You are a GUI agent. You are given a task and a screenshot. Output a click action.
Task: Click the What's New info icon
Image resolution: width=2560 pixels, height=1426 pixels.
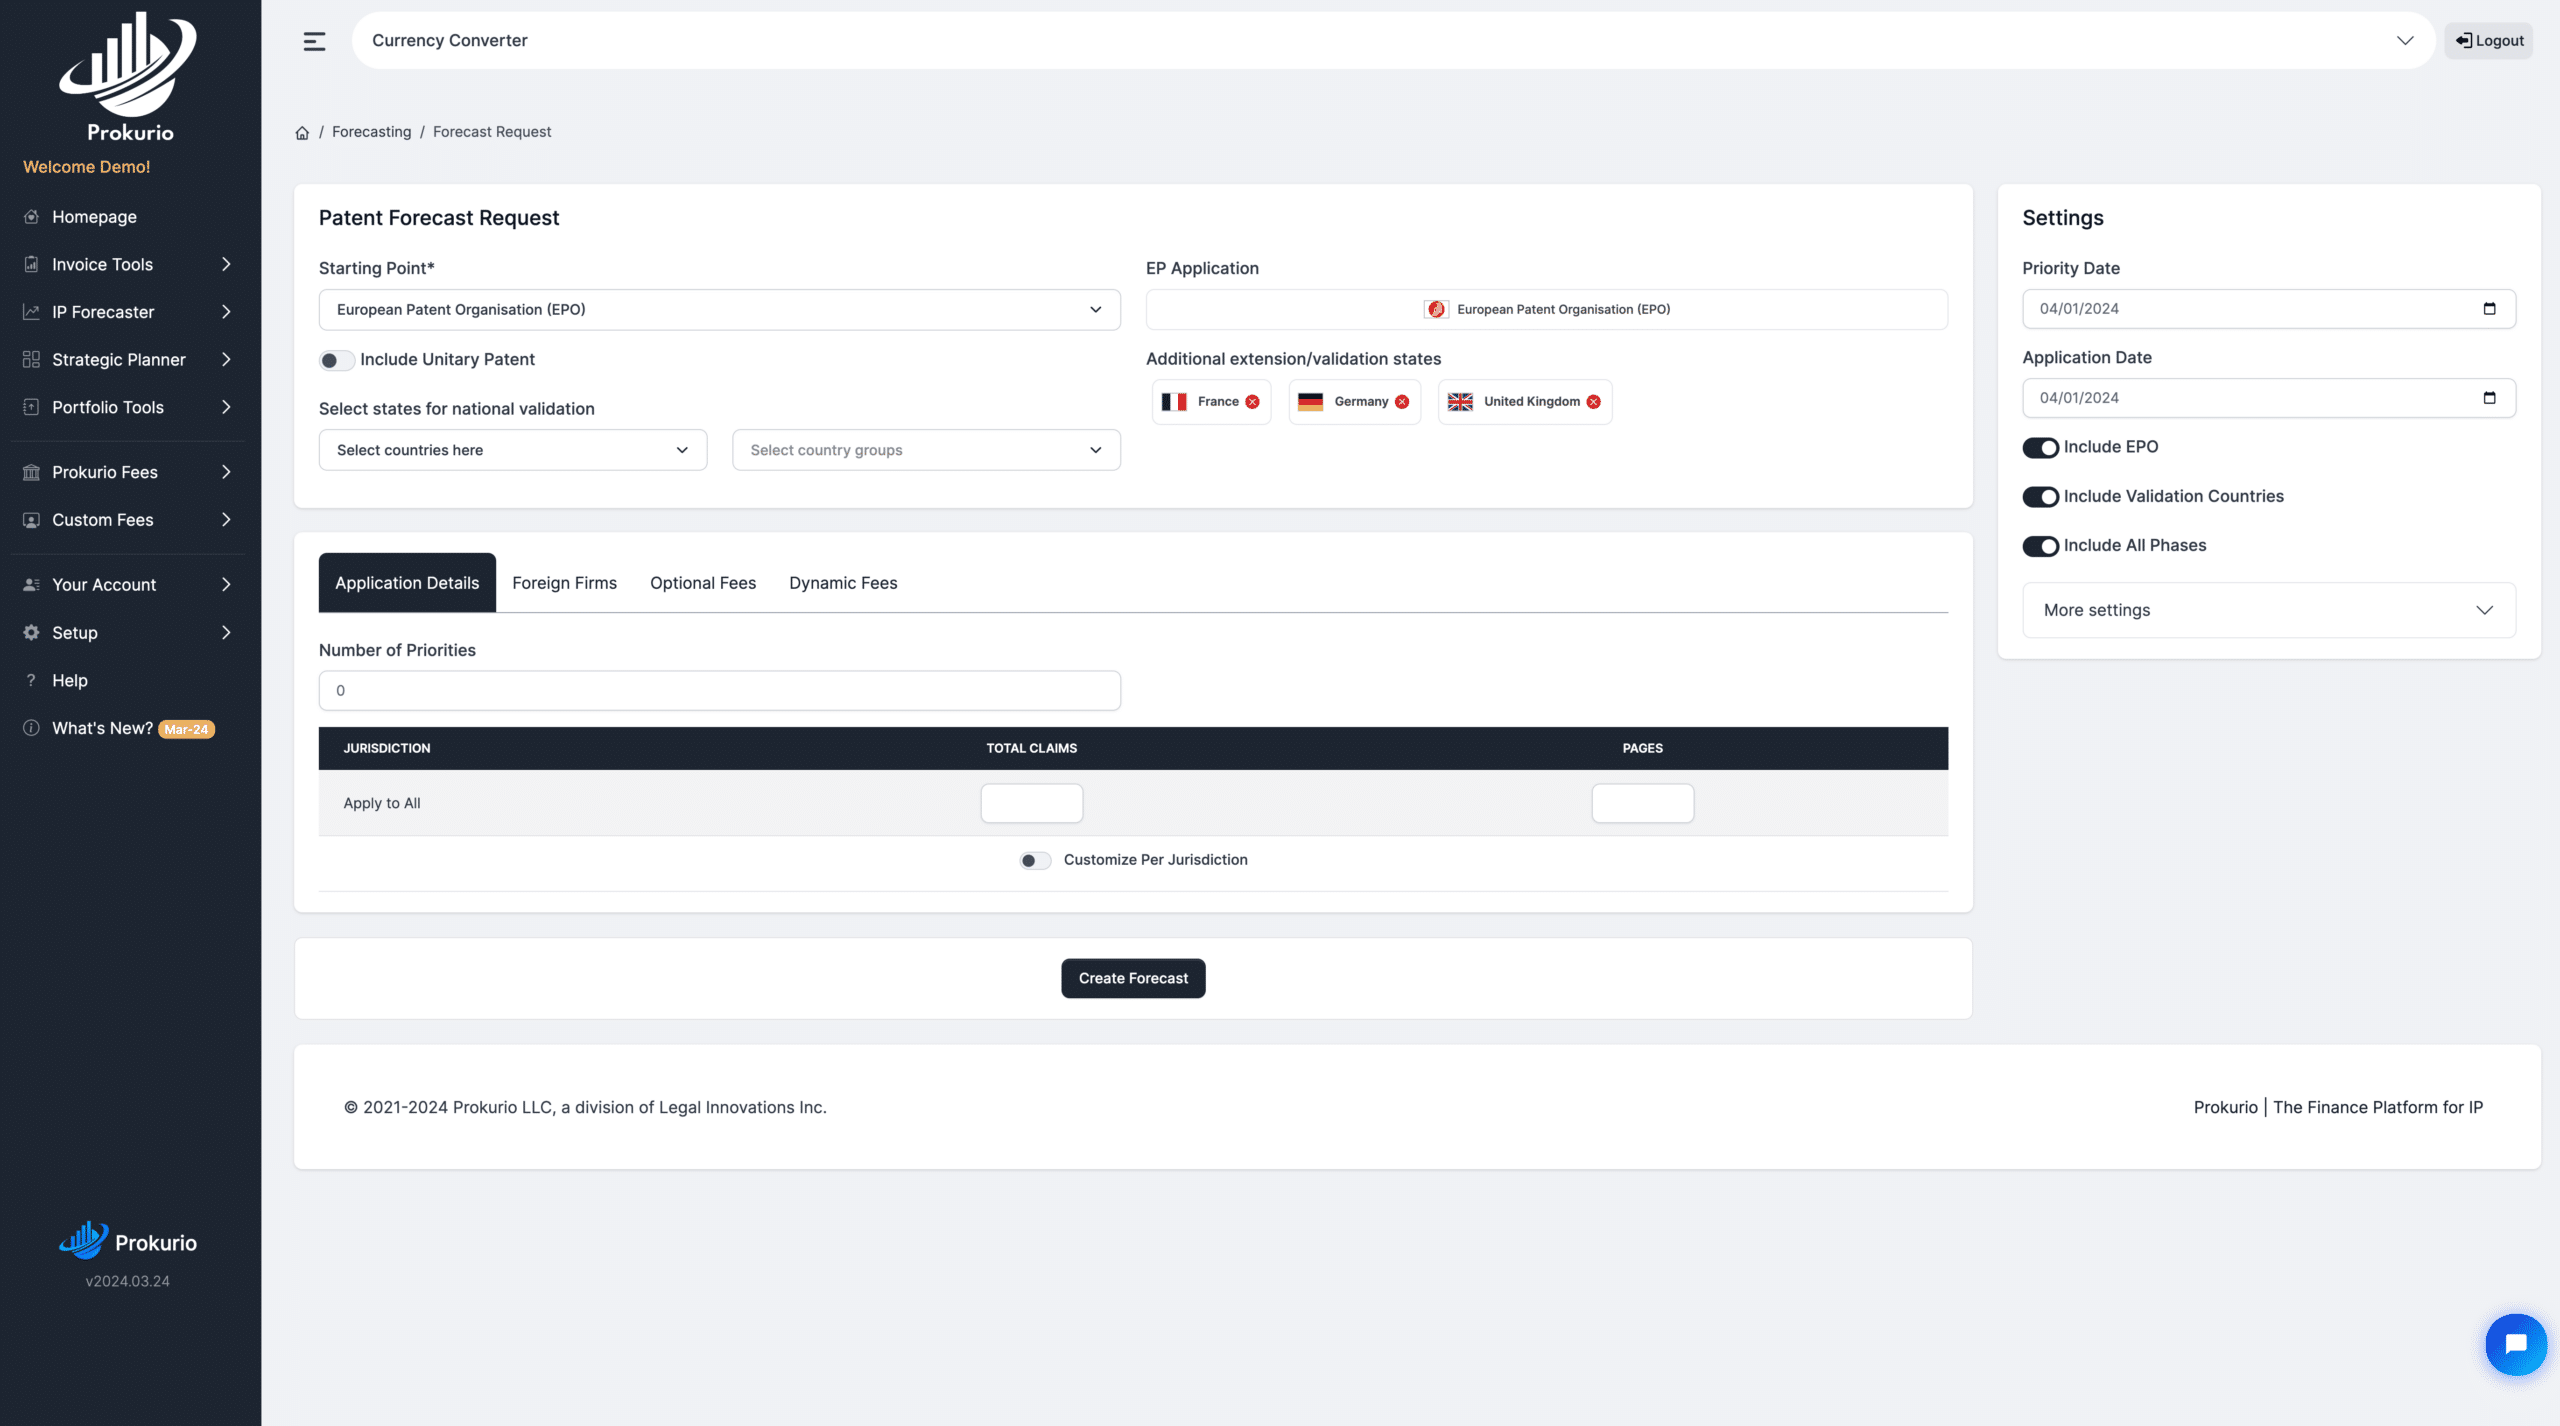(x=31, y=728)
